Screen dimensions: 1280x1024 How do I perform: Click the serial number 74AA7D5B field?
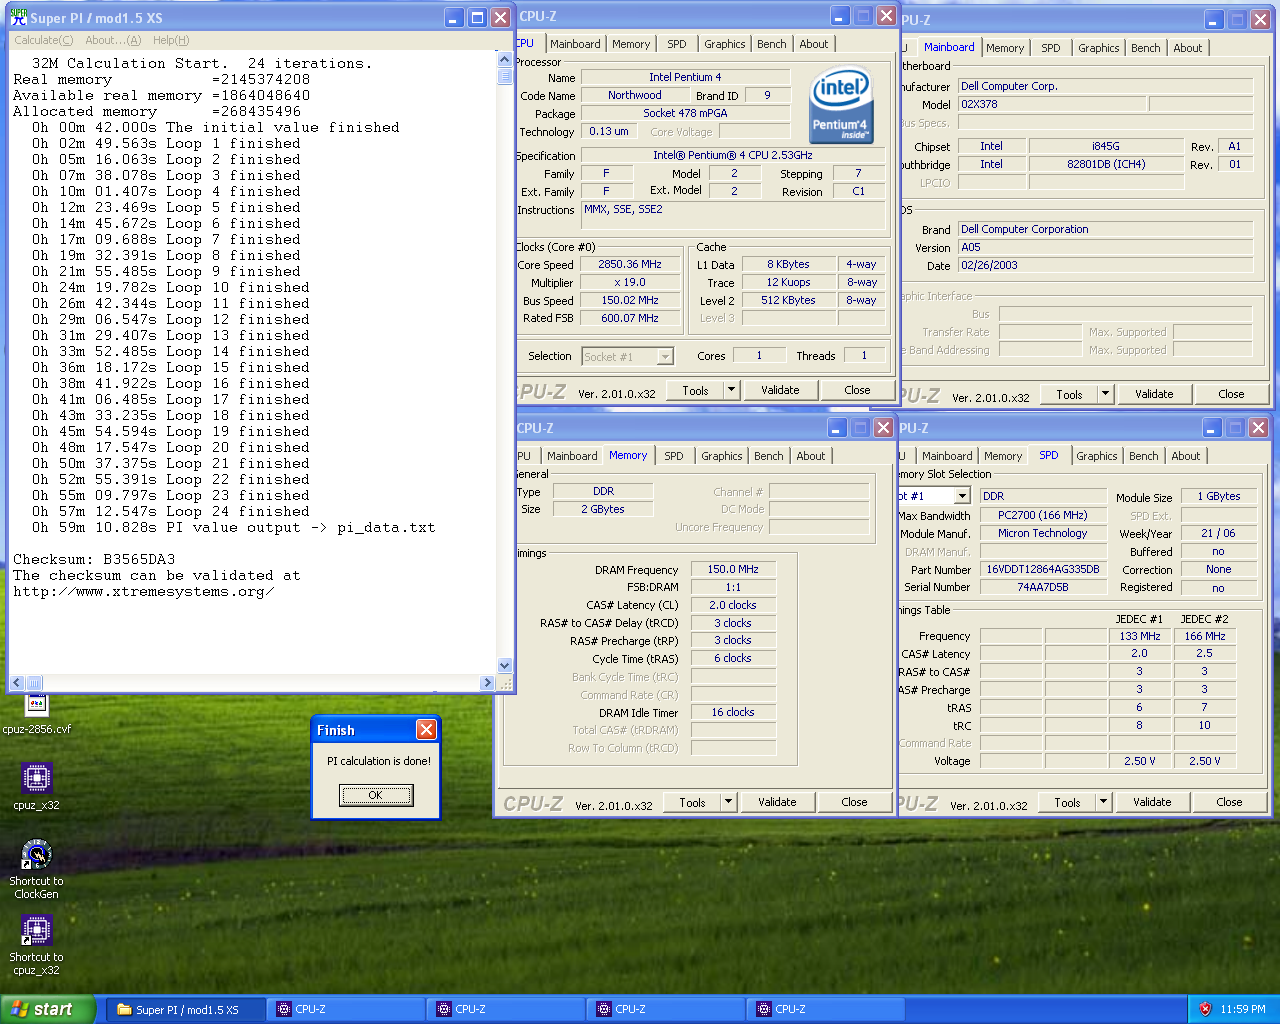[x=1043, y=587]
